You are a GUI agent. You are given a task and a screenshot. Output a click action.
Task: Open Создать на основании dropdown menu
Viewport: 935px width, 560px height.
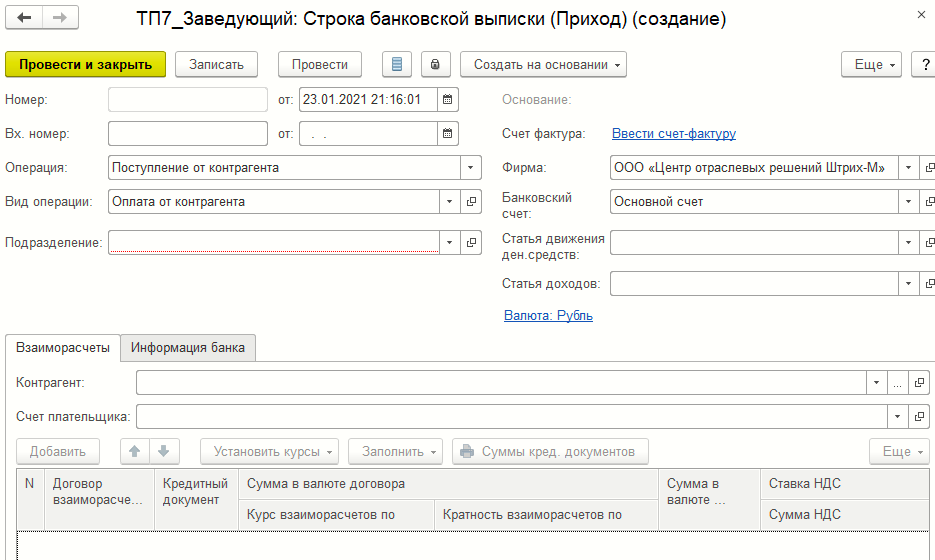(x=543, y=64)
